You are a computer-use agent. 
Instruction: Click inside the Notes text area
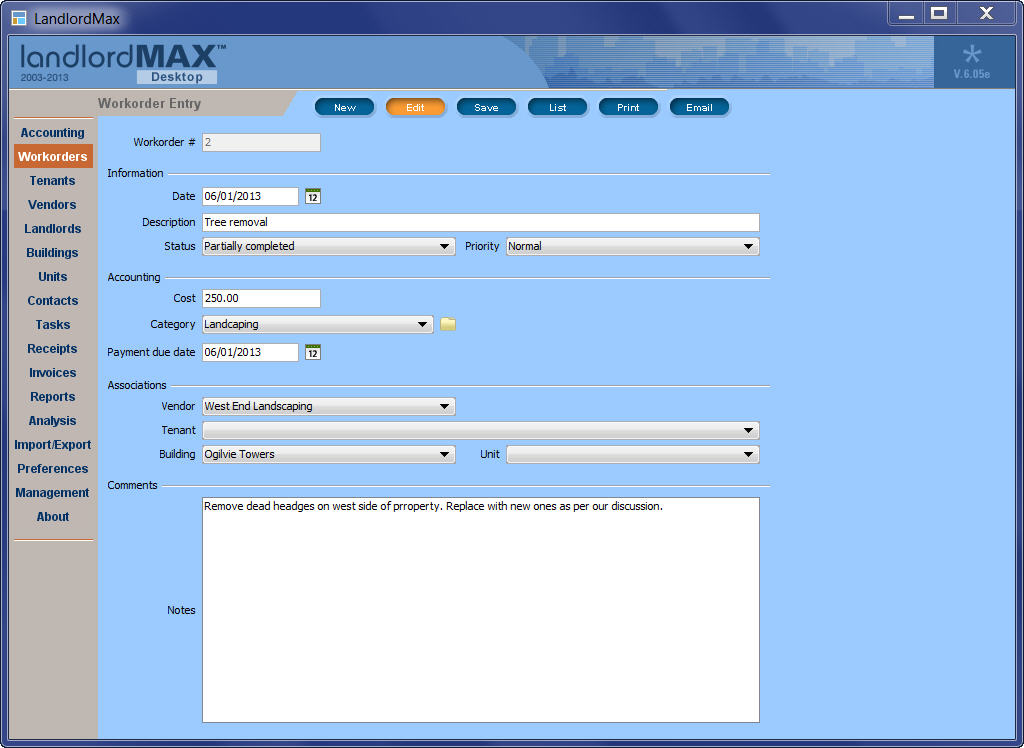click(x=481, y=610)
